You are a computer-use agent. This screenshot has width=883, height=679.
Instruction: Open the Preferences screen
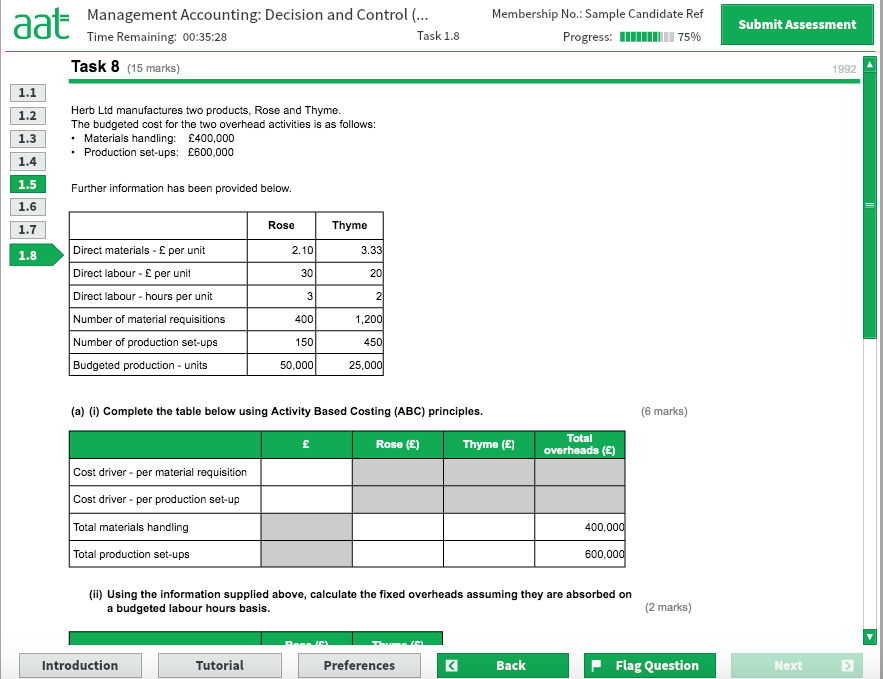coord(359,665)
